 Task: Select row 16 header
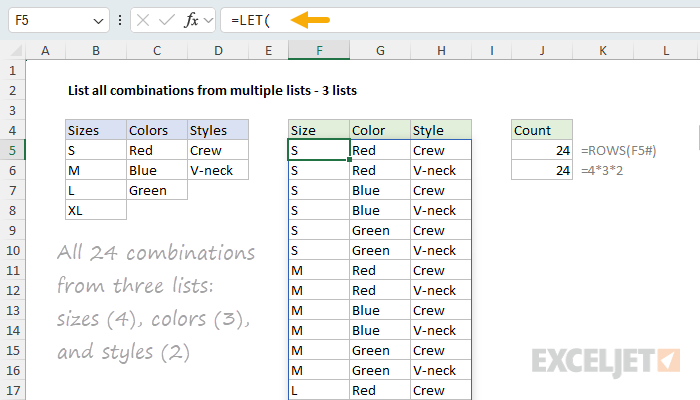(12, 371)
